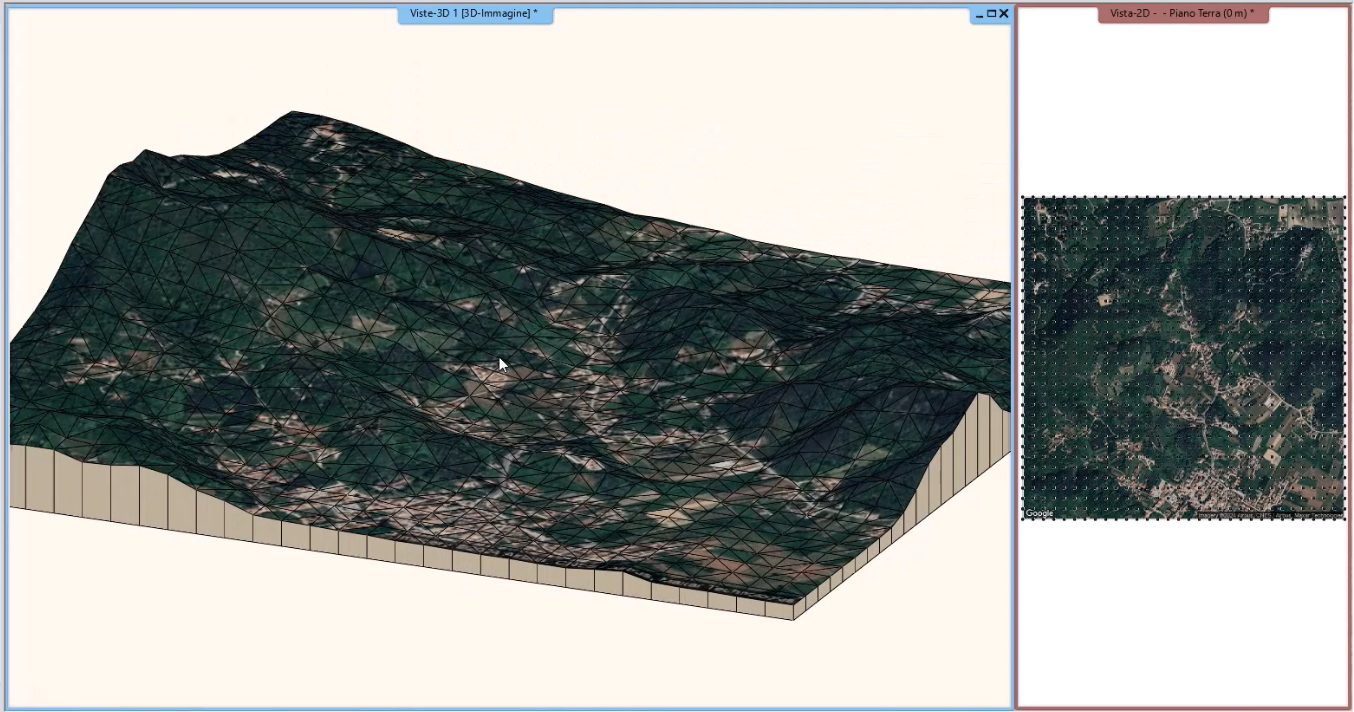1354x712 pixels.
Task: Click the top-right corner of the dotted map boundary
Action: click(1344, 198)
